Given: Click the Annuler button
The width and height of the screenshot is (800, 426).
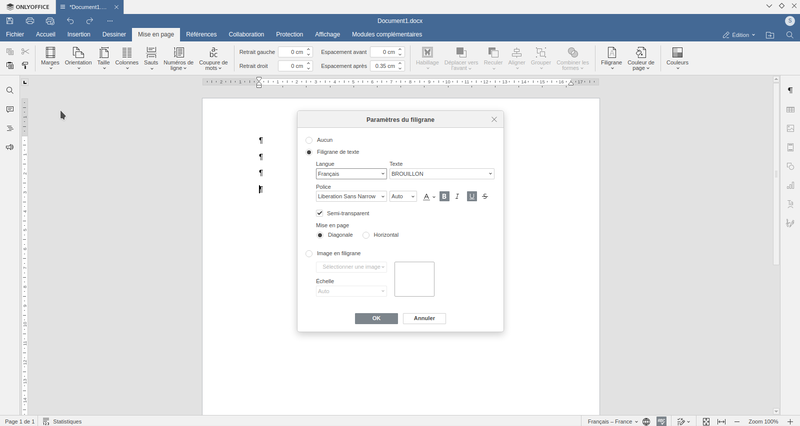Looking at the screenshot, I should tap(424, 318).
